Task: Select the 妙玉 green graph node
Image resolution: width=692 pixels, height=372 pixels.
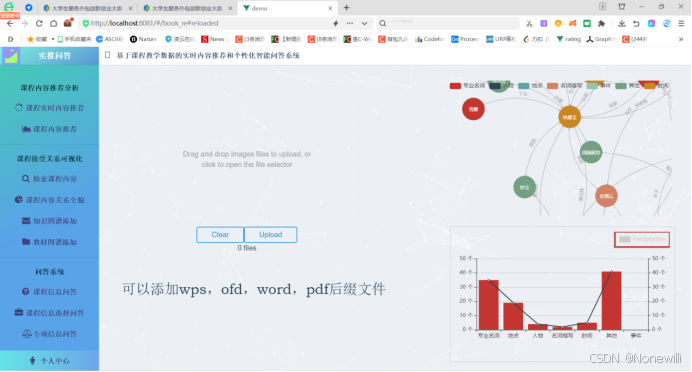Action: click(524, 187)
